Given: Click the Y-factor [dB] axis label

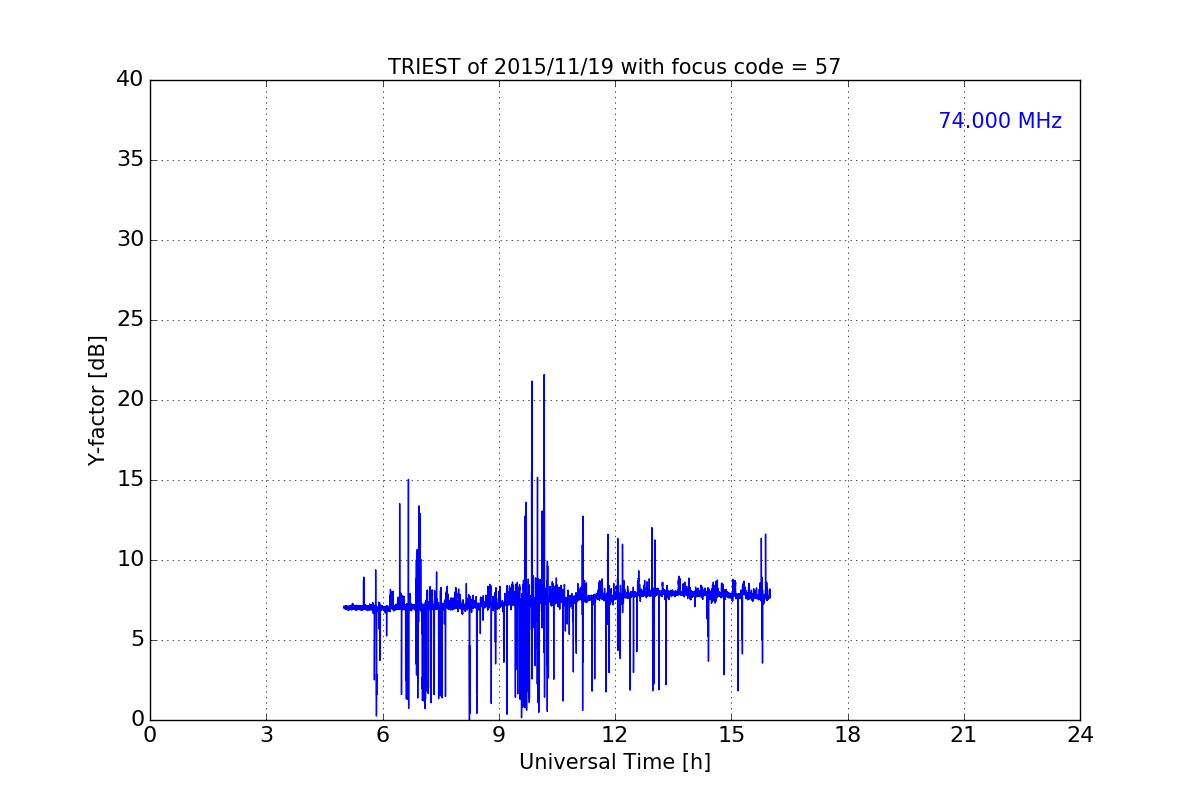Looking at the screenshot, I should coord(97,400).
